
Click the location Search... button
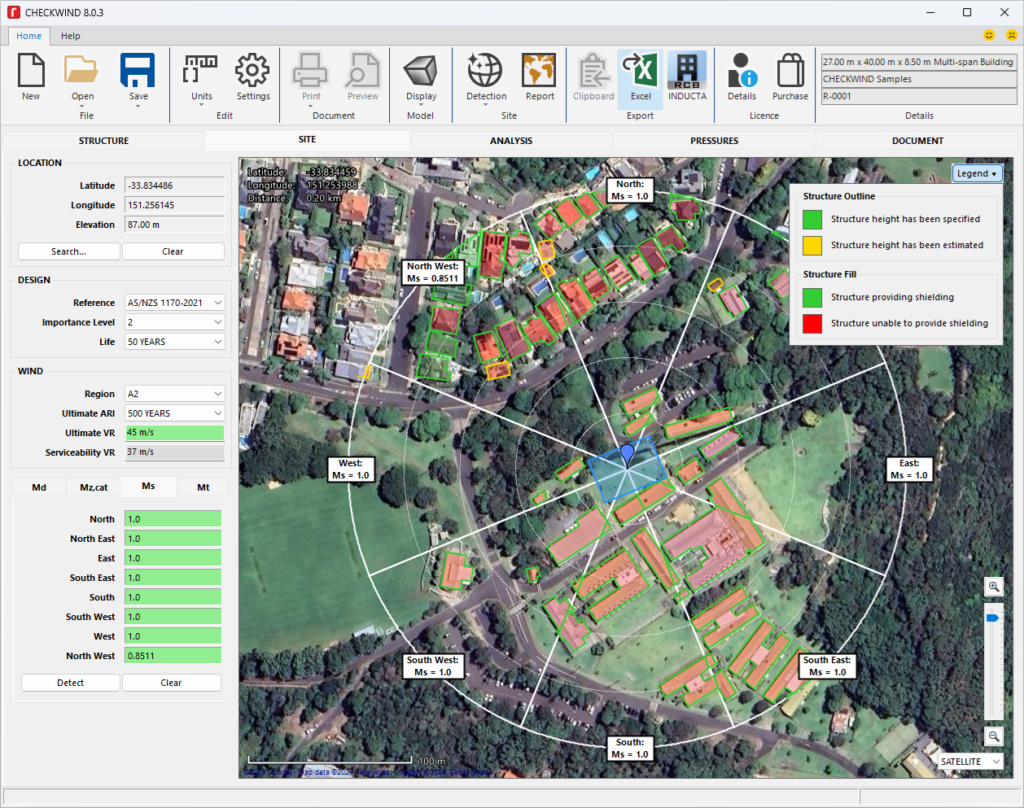(x=69, y=251)
